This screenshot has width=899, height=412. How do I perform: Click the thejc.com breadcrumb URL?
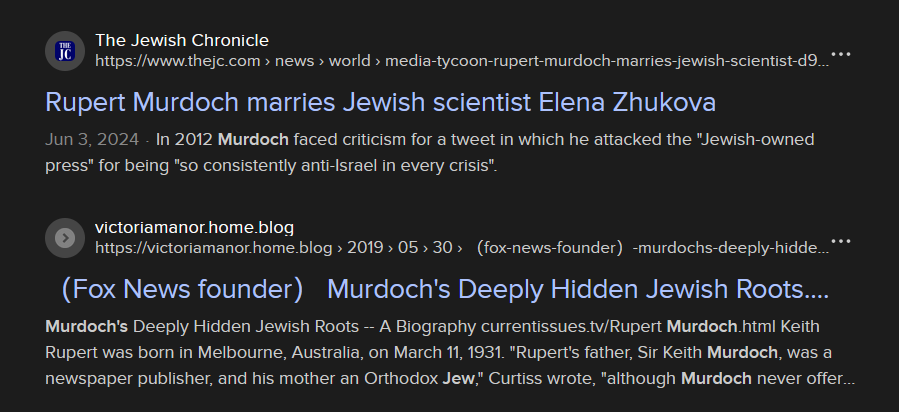click(x=461, y=60)
